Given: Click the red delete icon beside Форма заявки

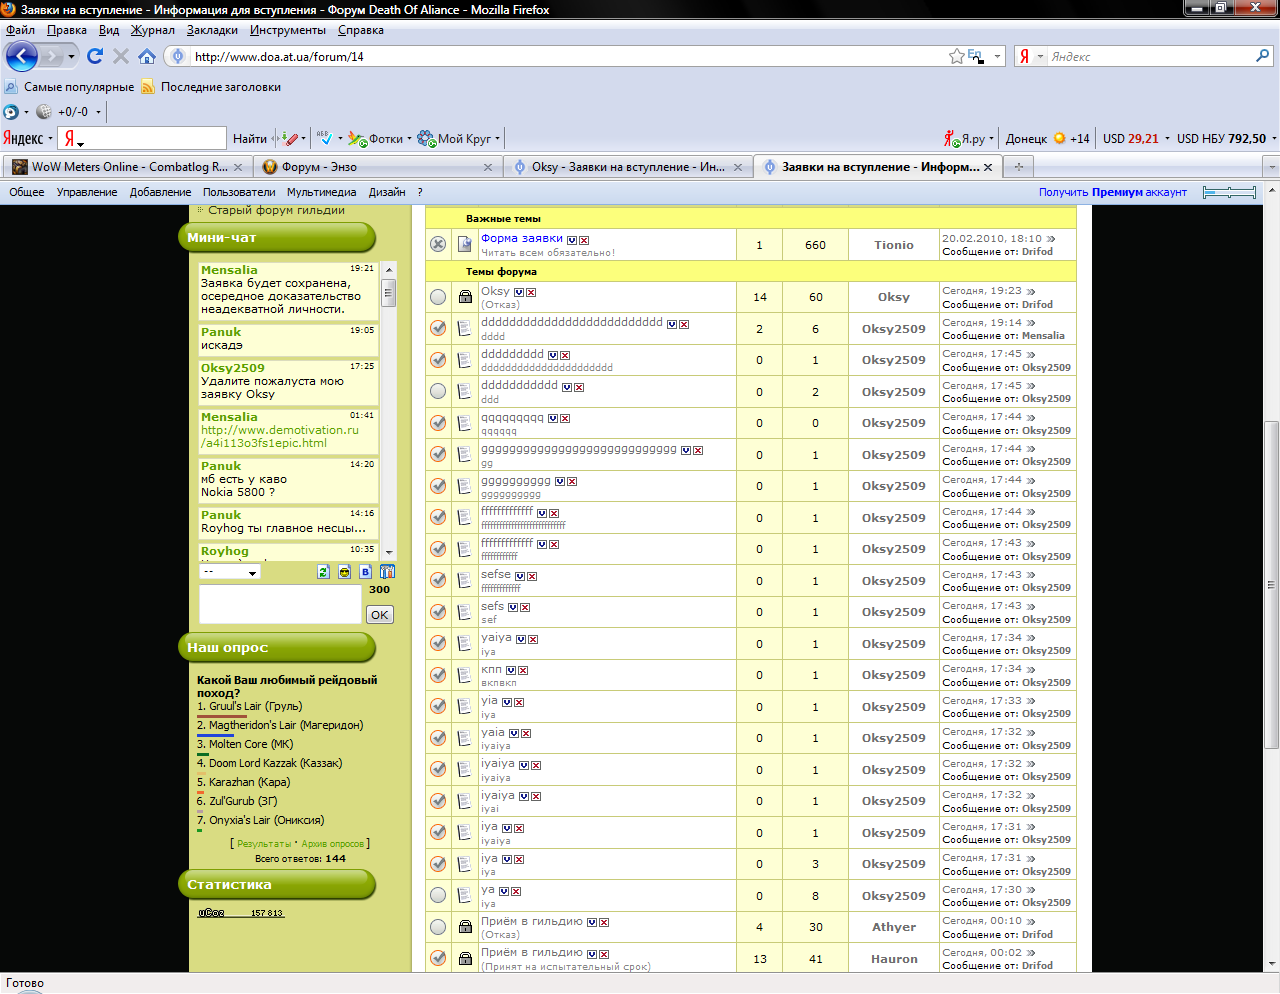Looking at the screenshot, I should (584, 240).
